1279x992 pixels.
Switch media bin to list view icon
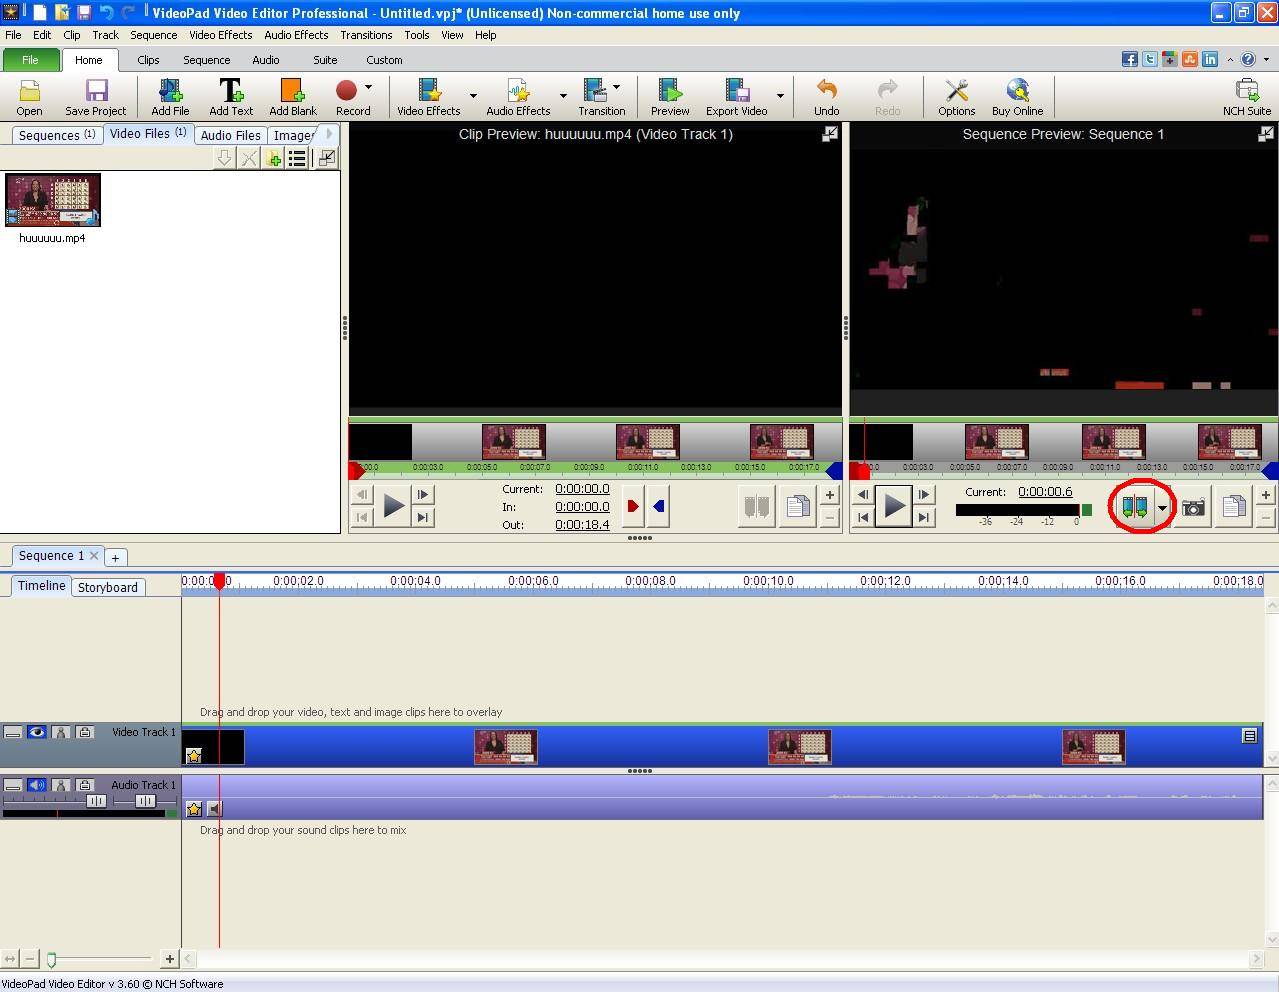(297, 158)
